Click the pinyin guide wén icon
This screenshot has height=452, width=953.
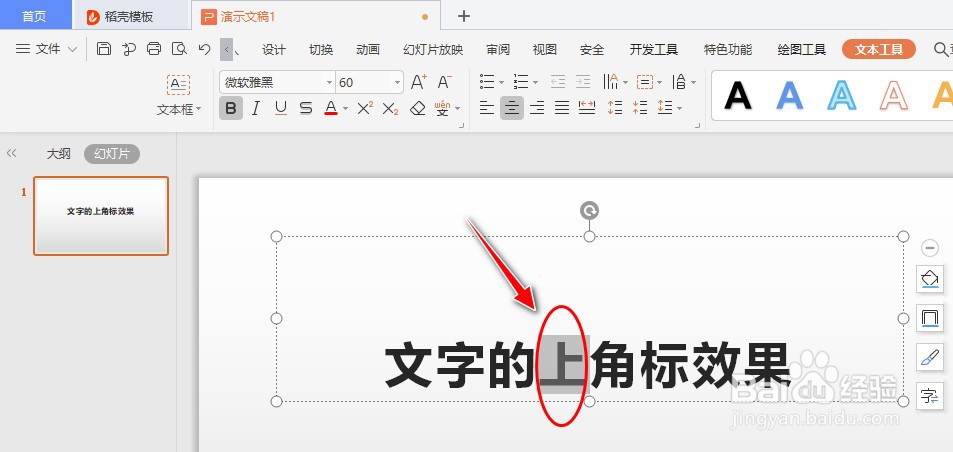442,109
